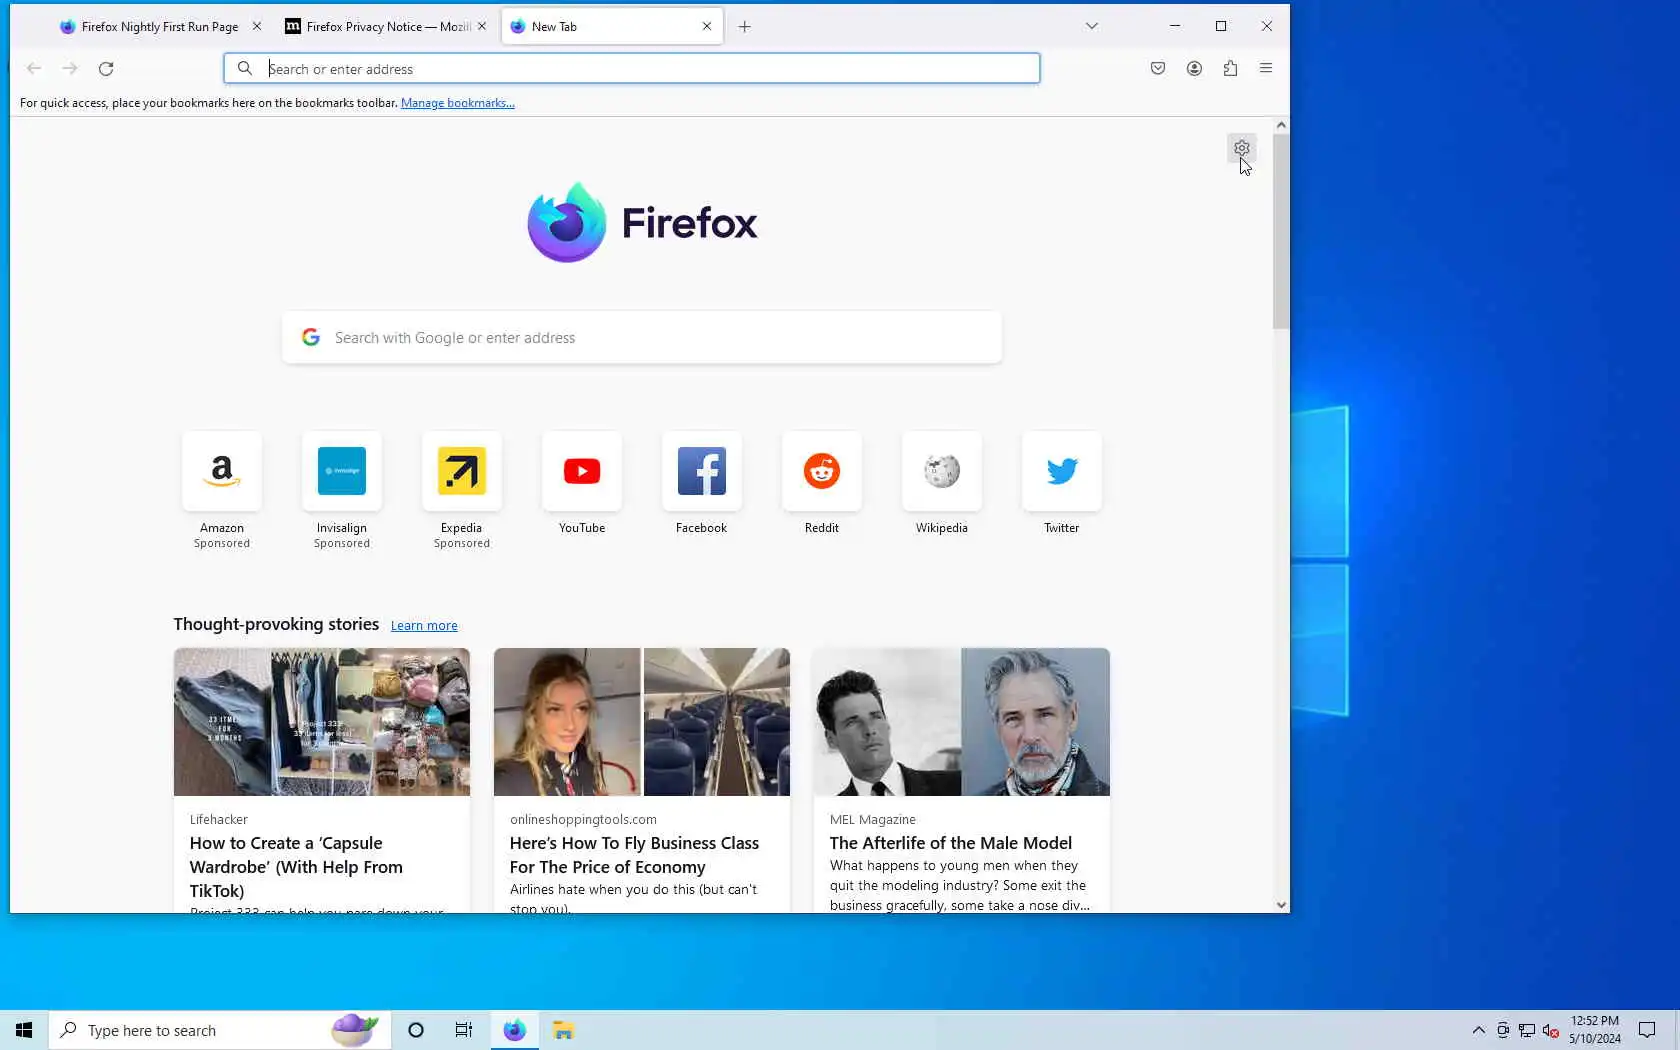Close the New Tab tab
The height and width of the screenshot is (1050, 1680).
pyautogui.click(x=707, y=27)
